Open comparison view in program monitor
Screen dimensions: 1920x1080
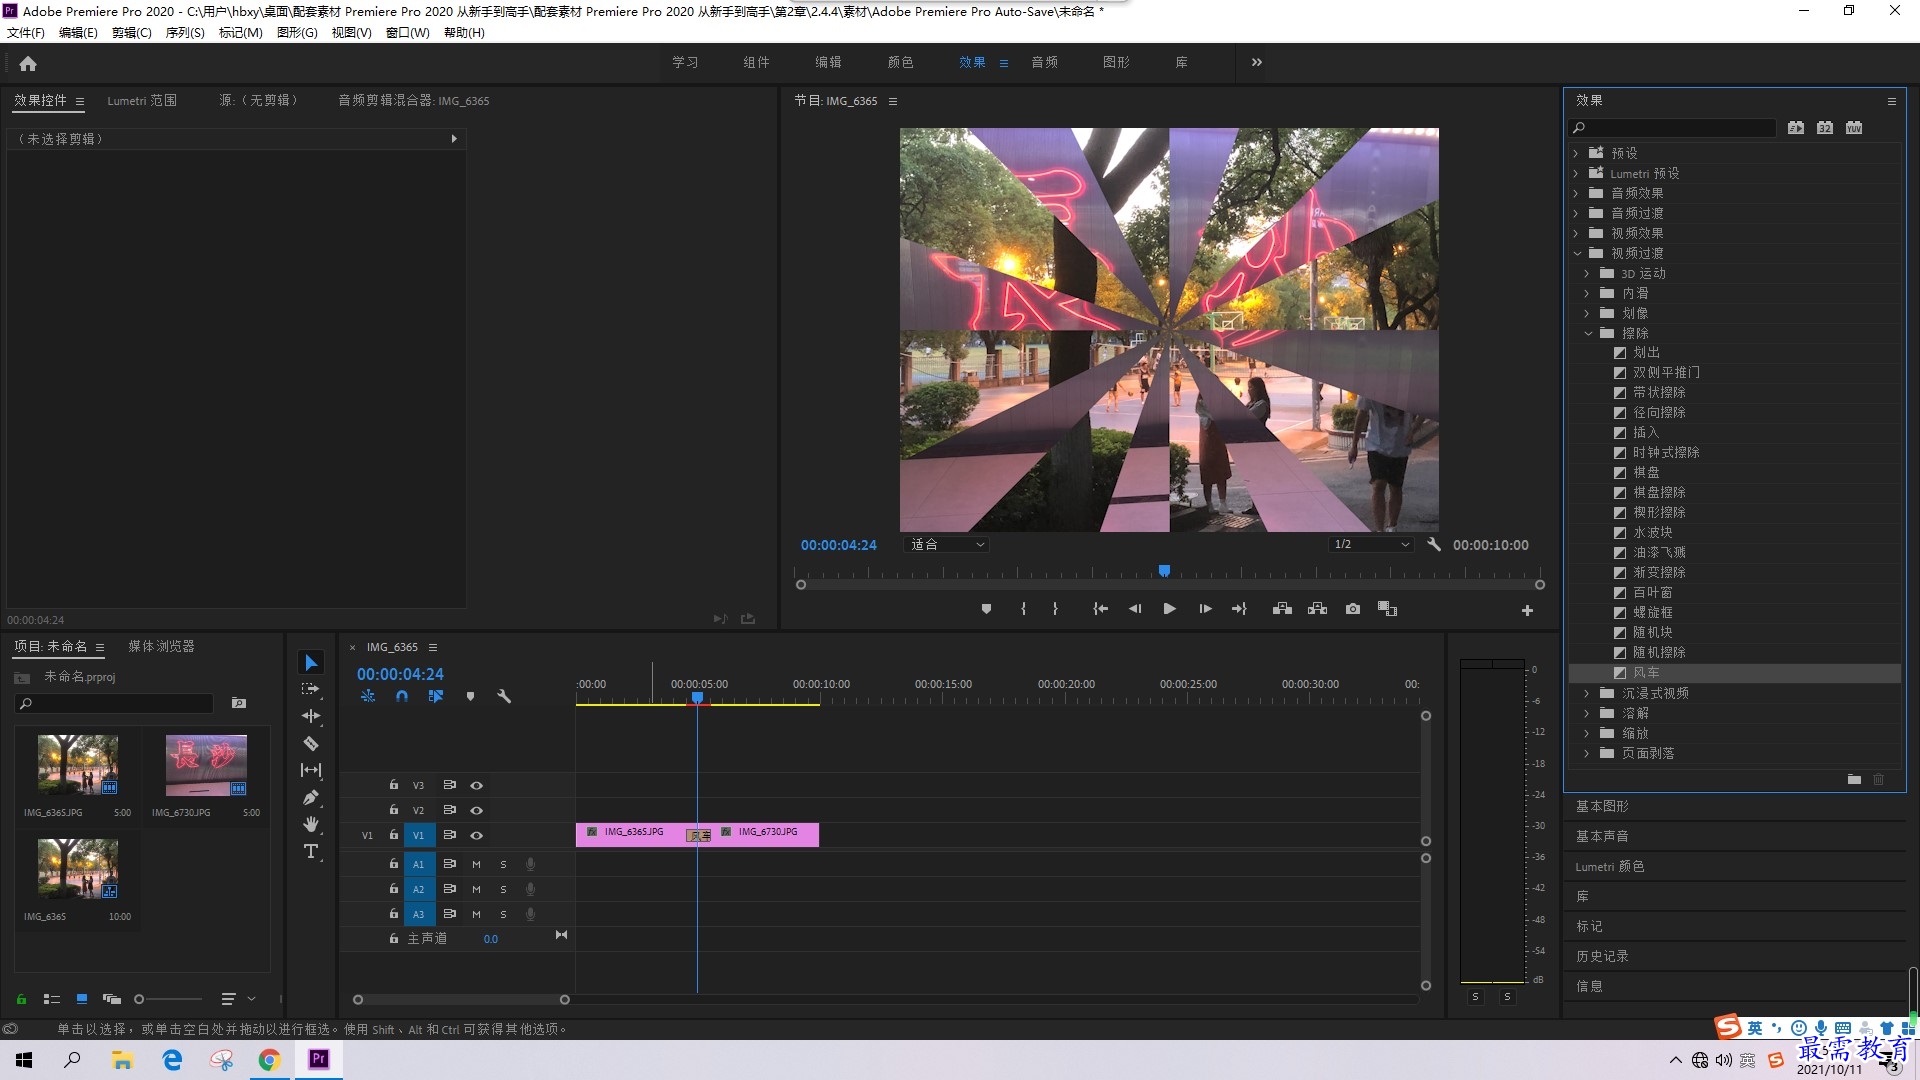tap(1387, 609)
